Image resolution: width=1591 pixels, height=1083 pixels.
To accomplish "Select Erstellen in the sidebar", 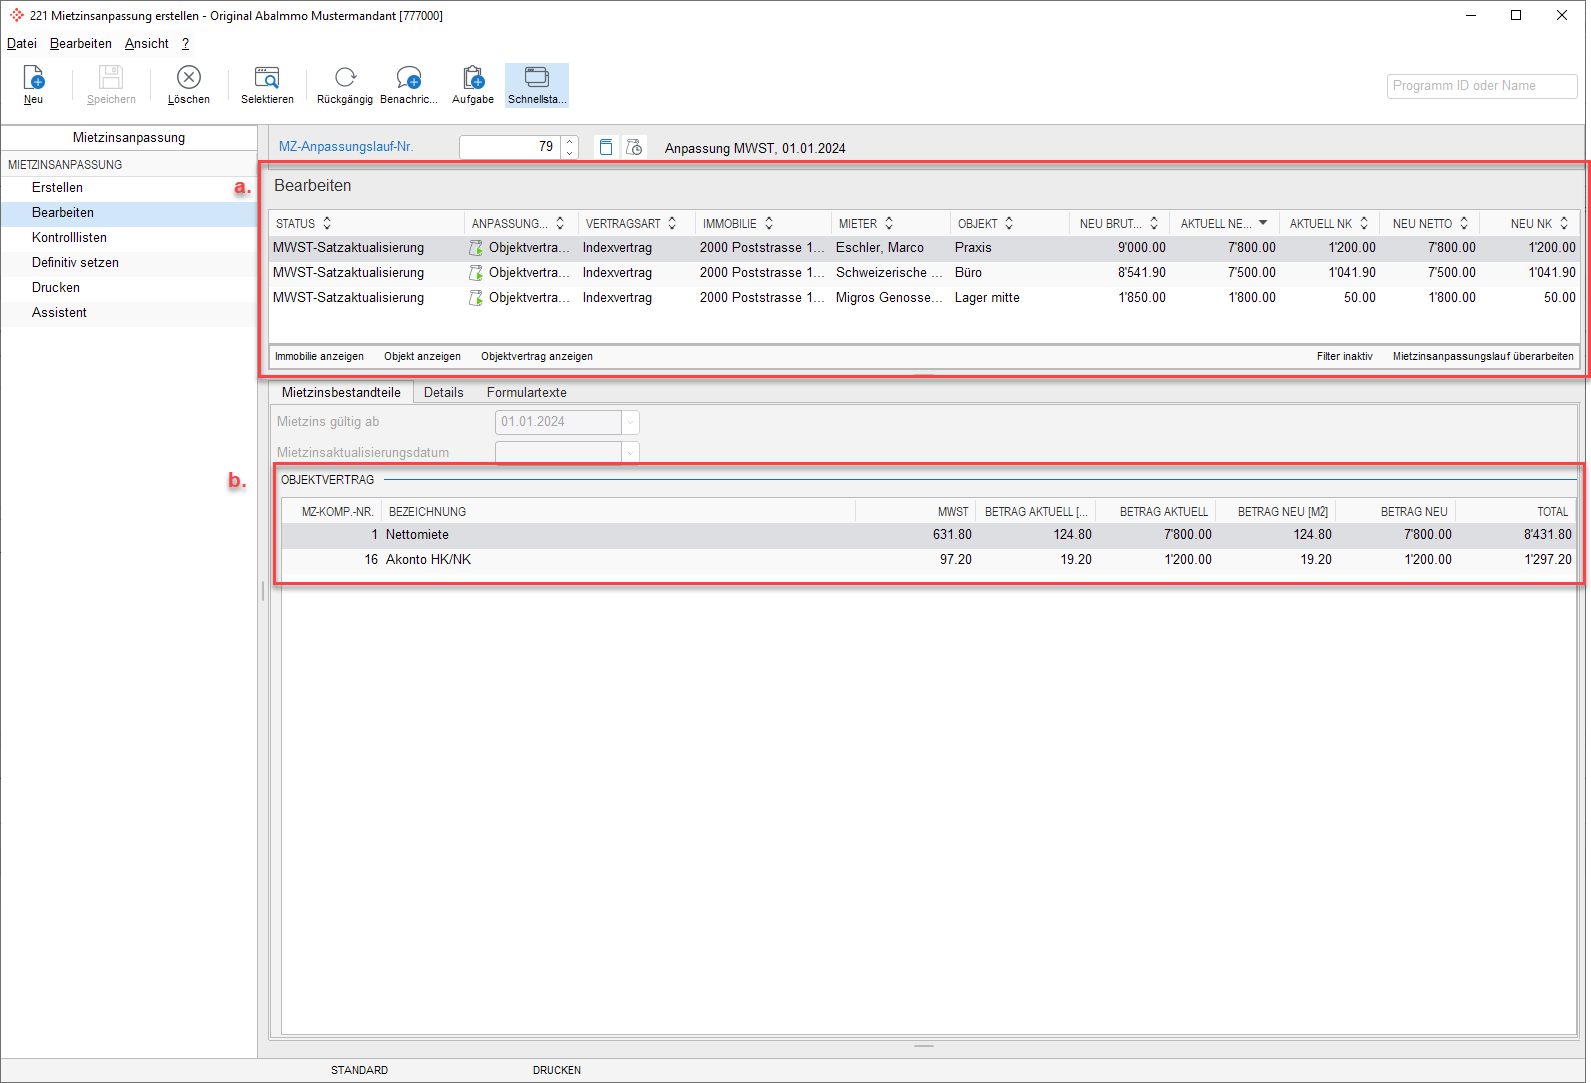I will pos(129,188).
